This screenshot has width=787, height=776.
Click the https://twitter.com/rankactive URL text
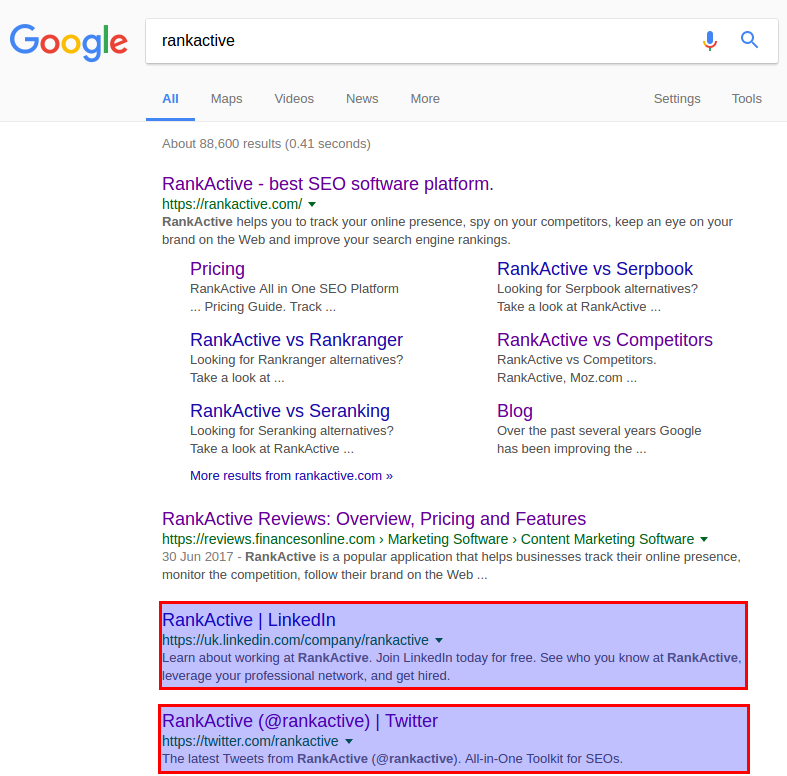click(x=250, y=741)
